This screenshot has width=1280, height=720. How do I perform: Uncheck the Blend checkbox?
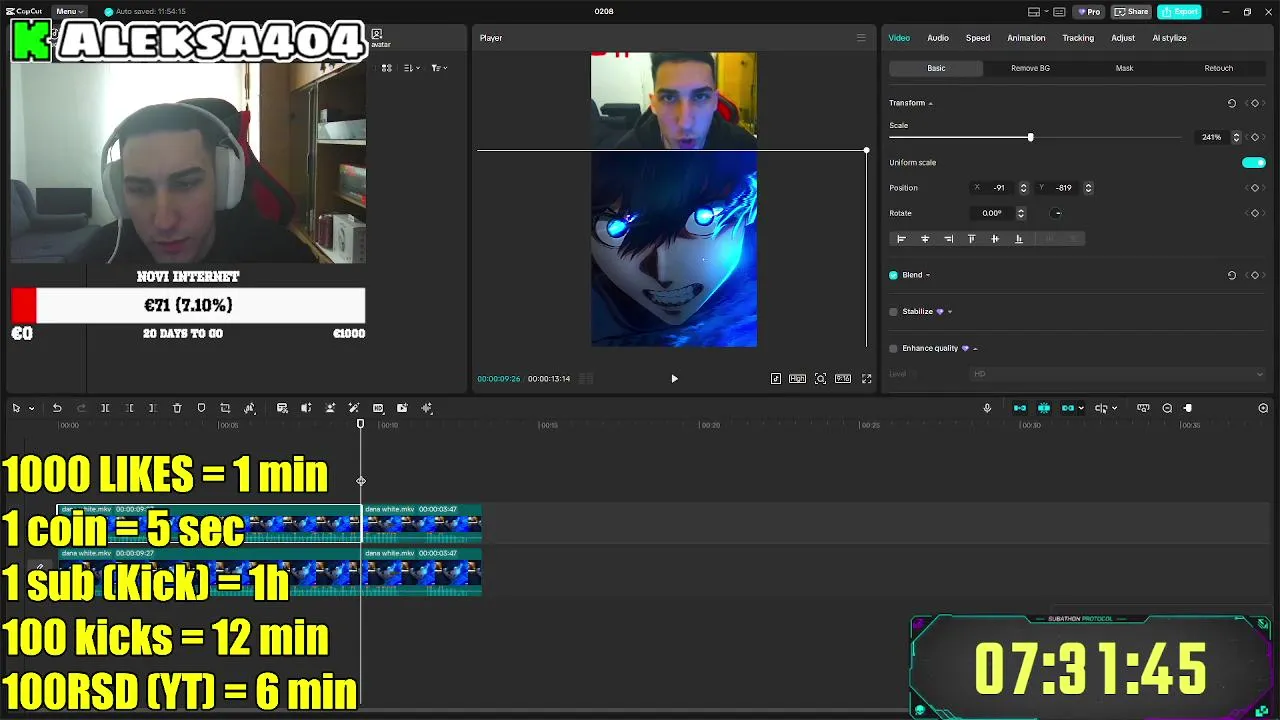[x=893, y=275]
